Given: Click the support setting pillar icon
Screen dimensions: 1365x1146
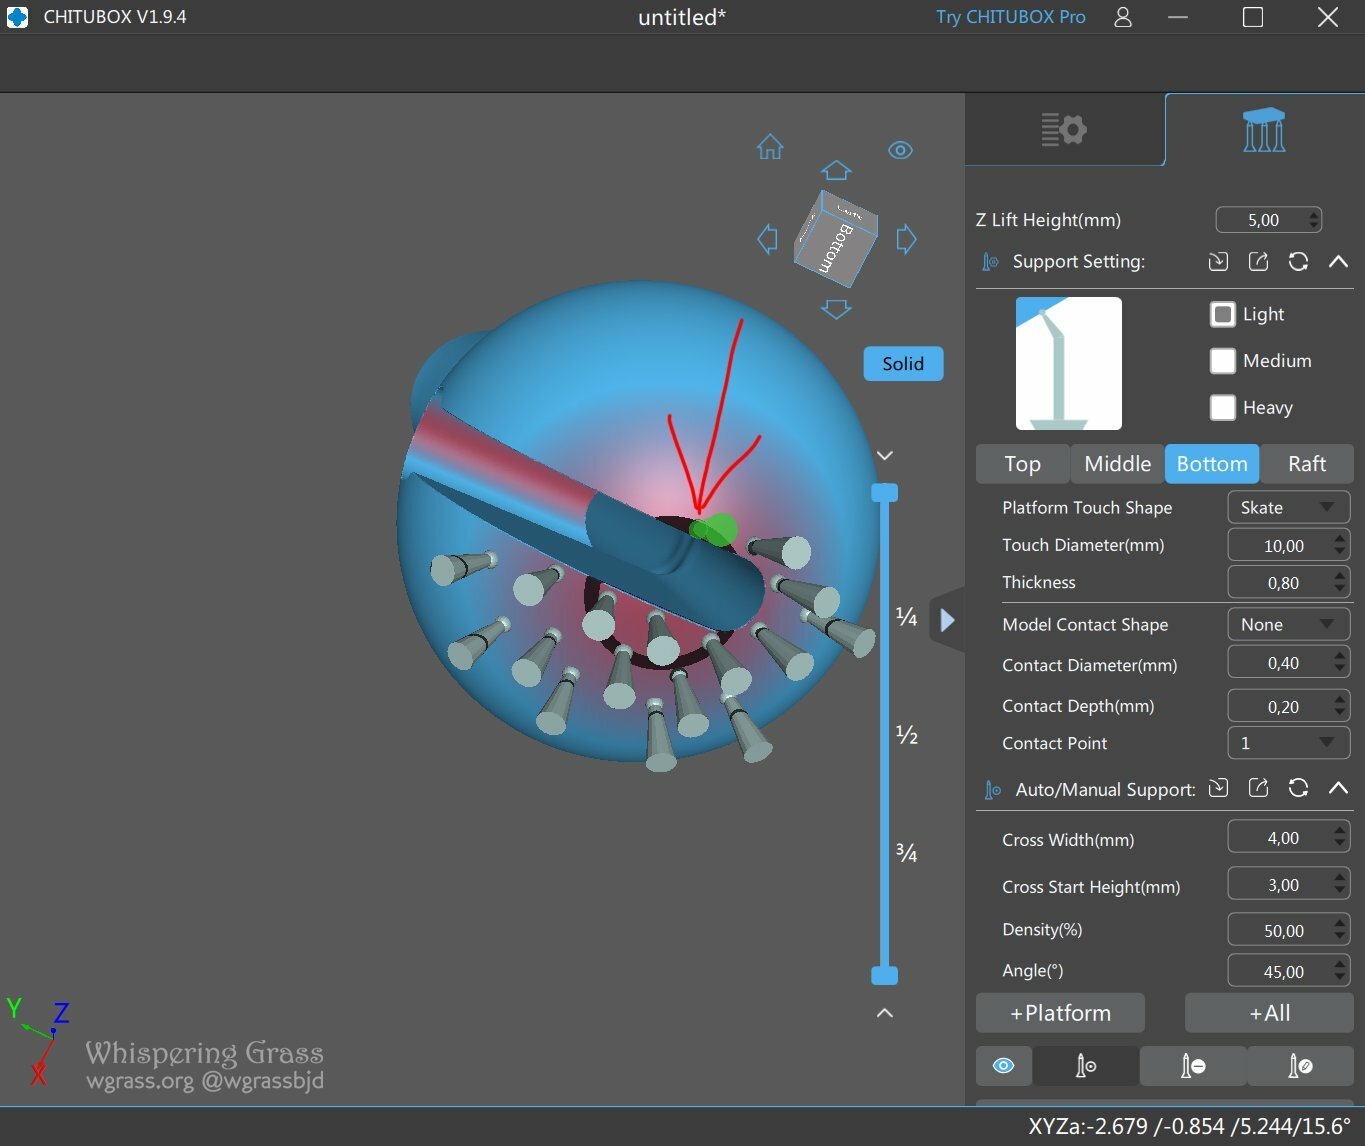Looking at the screenshot, I should tap(990, 262).
